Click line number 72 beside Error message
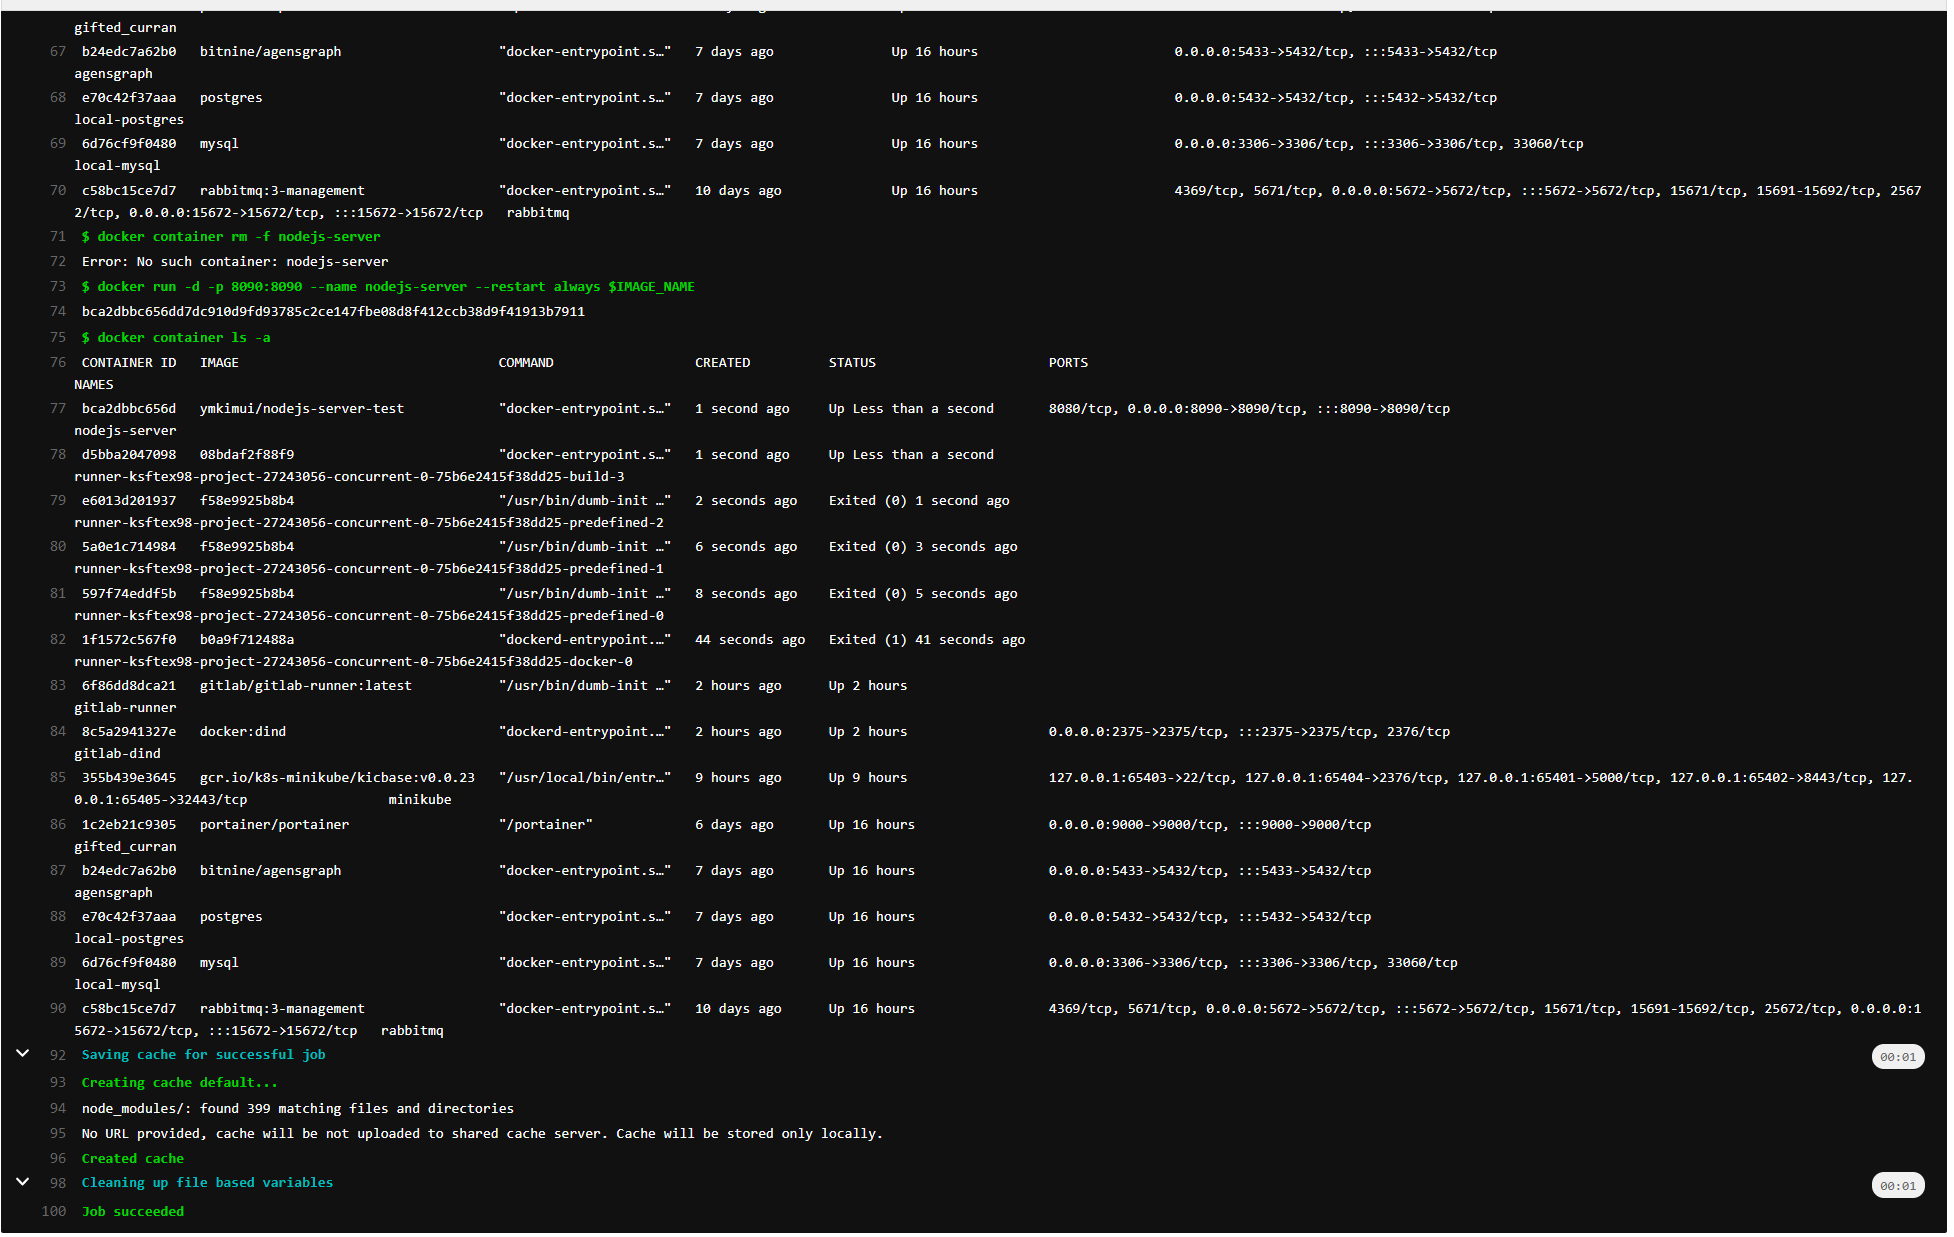The width and height of the screenshot is (1954, 1237). (57, 262)
